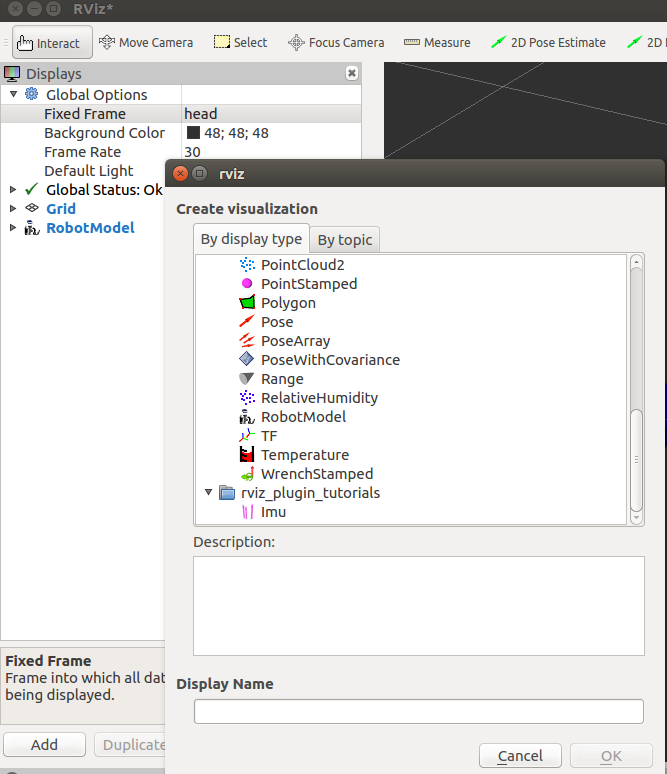Image resolution: width=667 pixels, height=774 pixels.
Task: Choose PointCloud2 display type
Action: 302,265
